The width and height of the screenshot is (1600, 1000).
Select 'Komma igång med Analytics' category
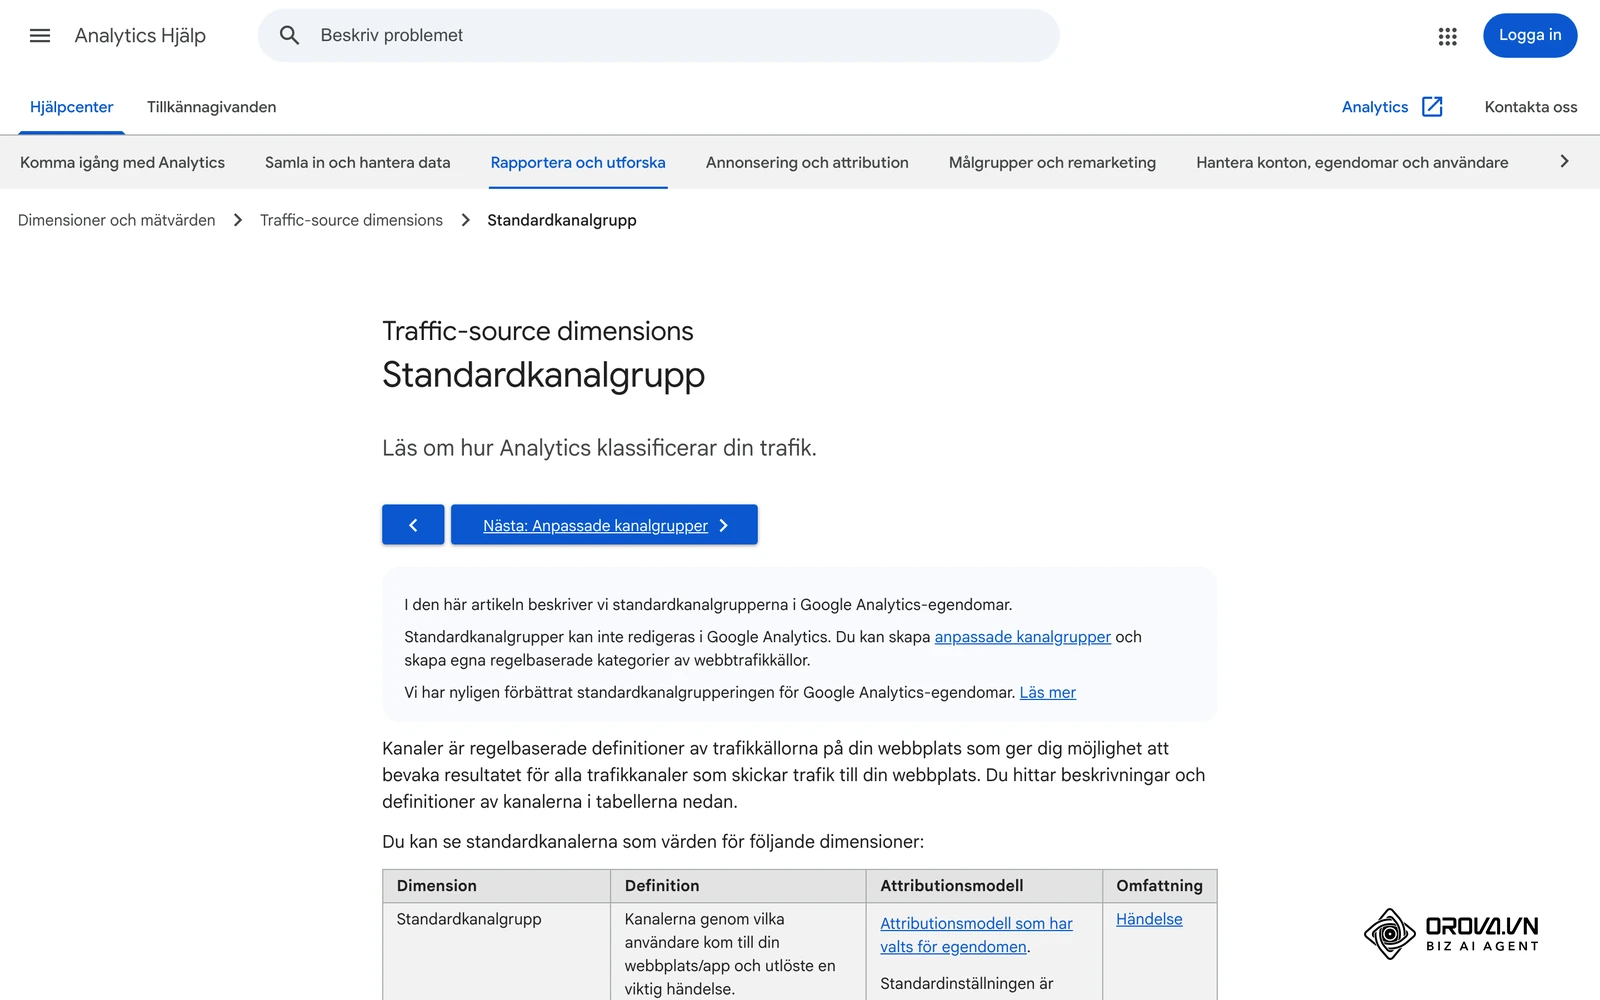[122, 162]
